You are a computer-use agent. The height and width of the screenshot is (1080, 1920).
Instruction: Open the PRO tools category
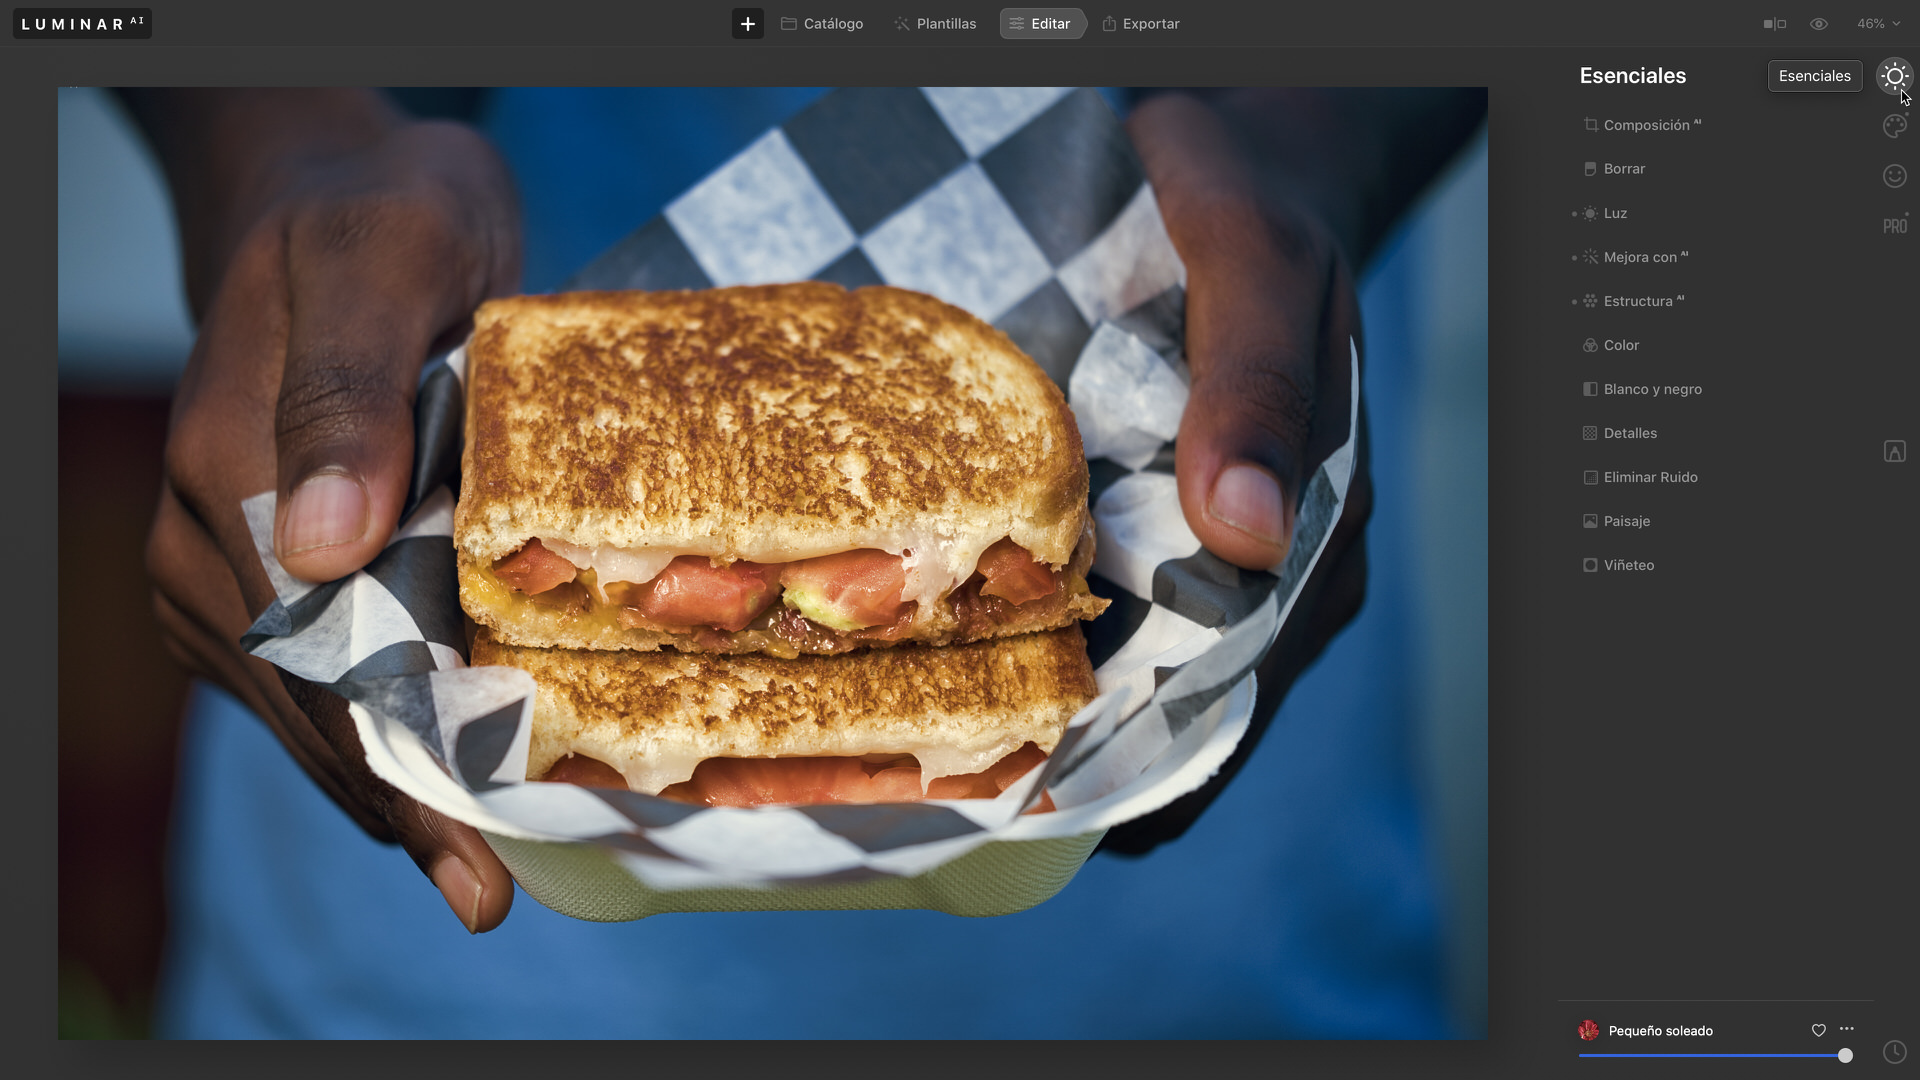(x=1894, y=226)
